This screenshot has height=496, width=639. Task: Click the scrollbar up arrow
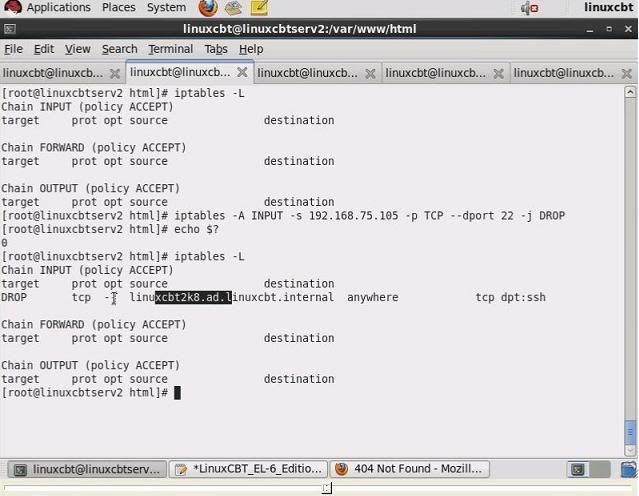click(x=630, y=92)
